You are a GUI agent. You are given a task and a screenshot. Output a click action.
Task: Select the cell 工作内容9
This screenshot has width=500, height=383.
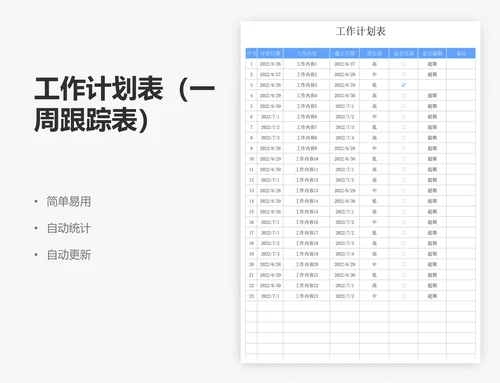307,148
